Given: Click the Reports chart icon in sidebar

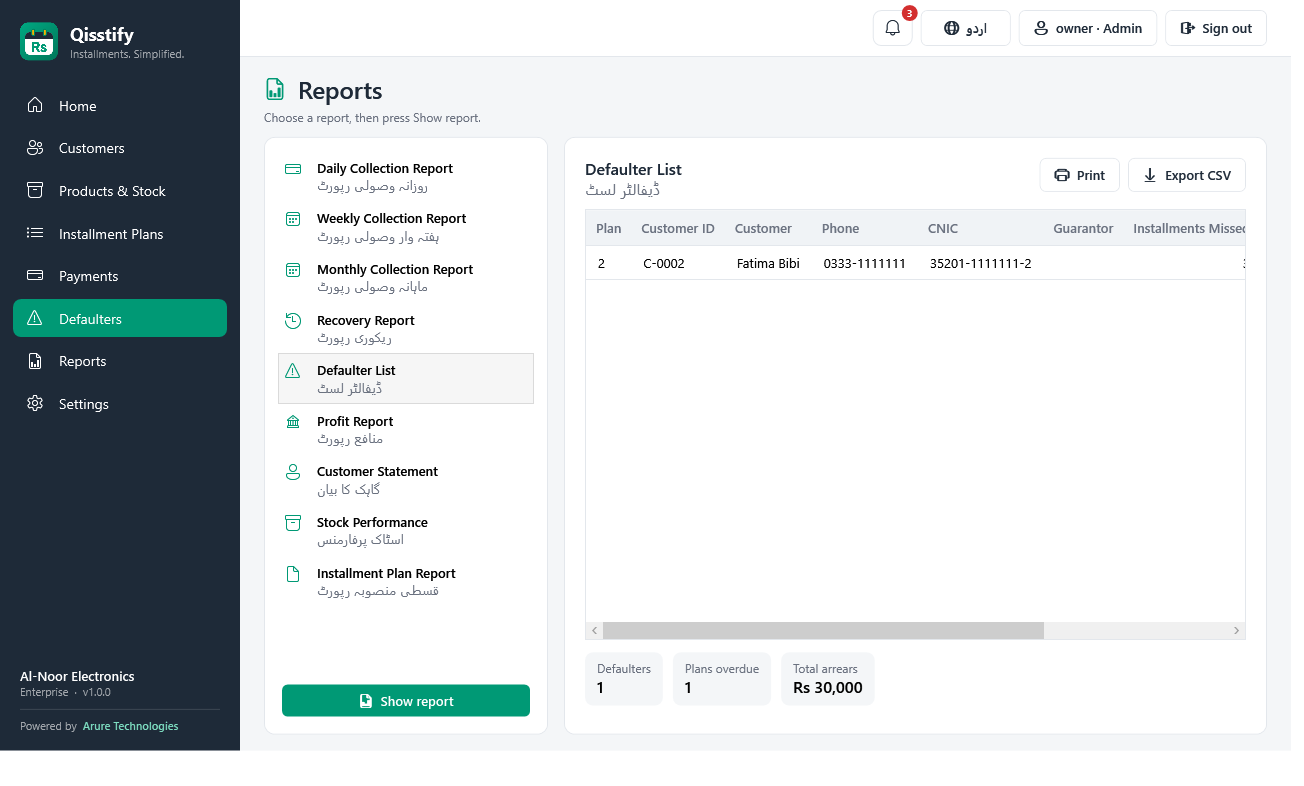Looking at the screenshot, I should click(x=35, y=361).
